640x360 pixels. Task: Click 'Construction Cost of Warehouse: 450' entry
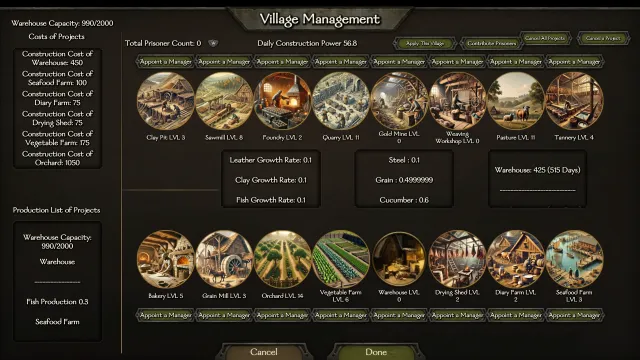[x=58, y=58]
